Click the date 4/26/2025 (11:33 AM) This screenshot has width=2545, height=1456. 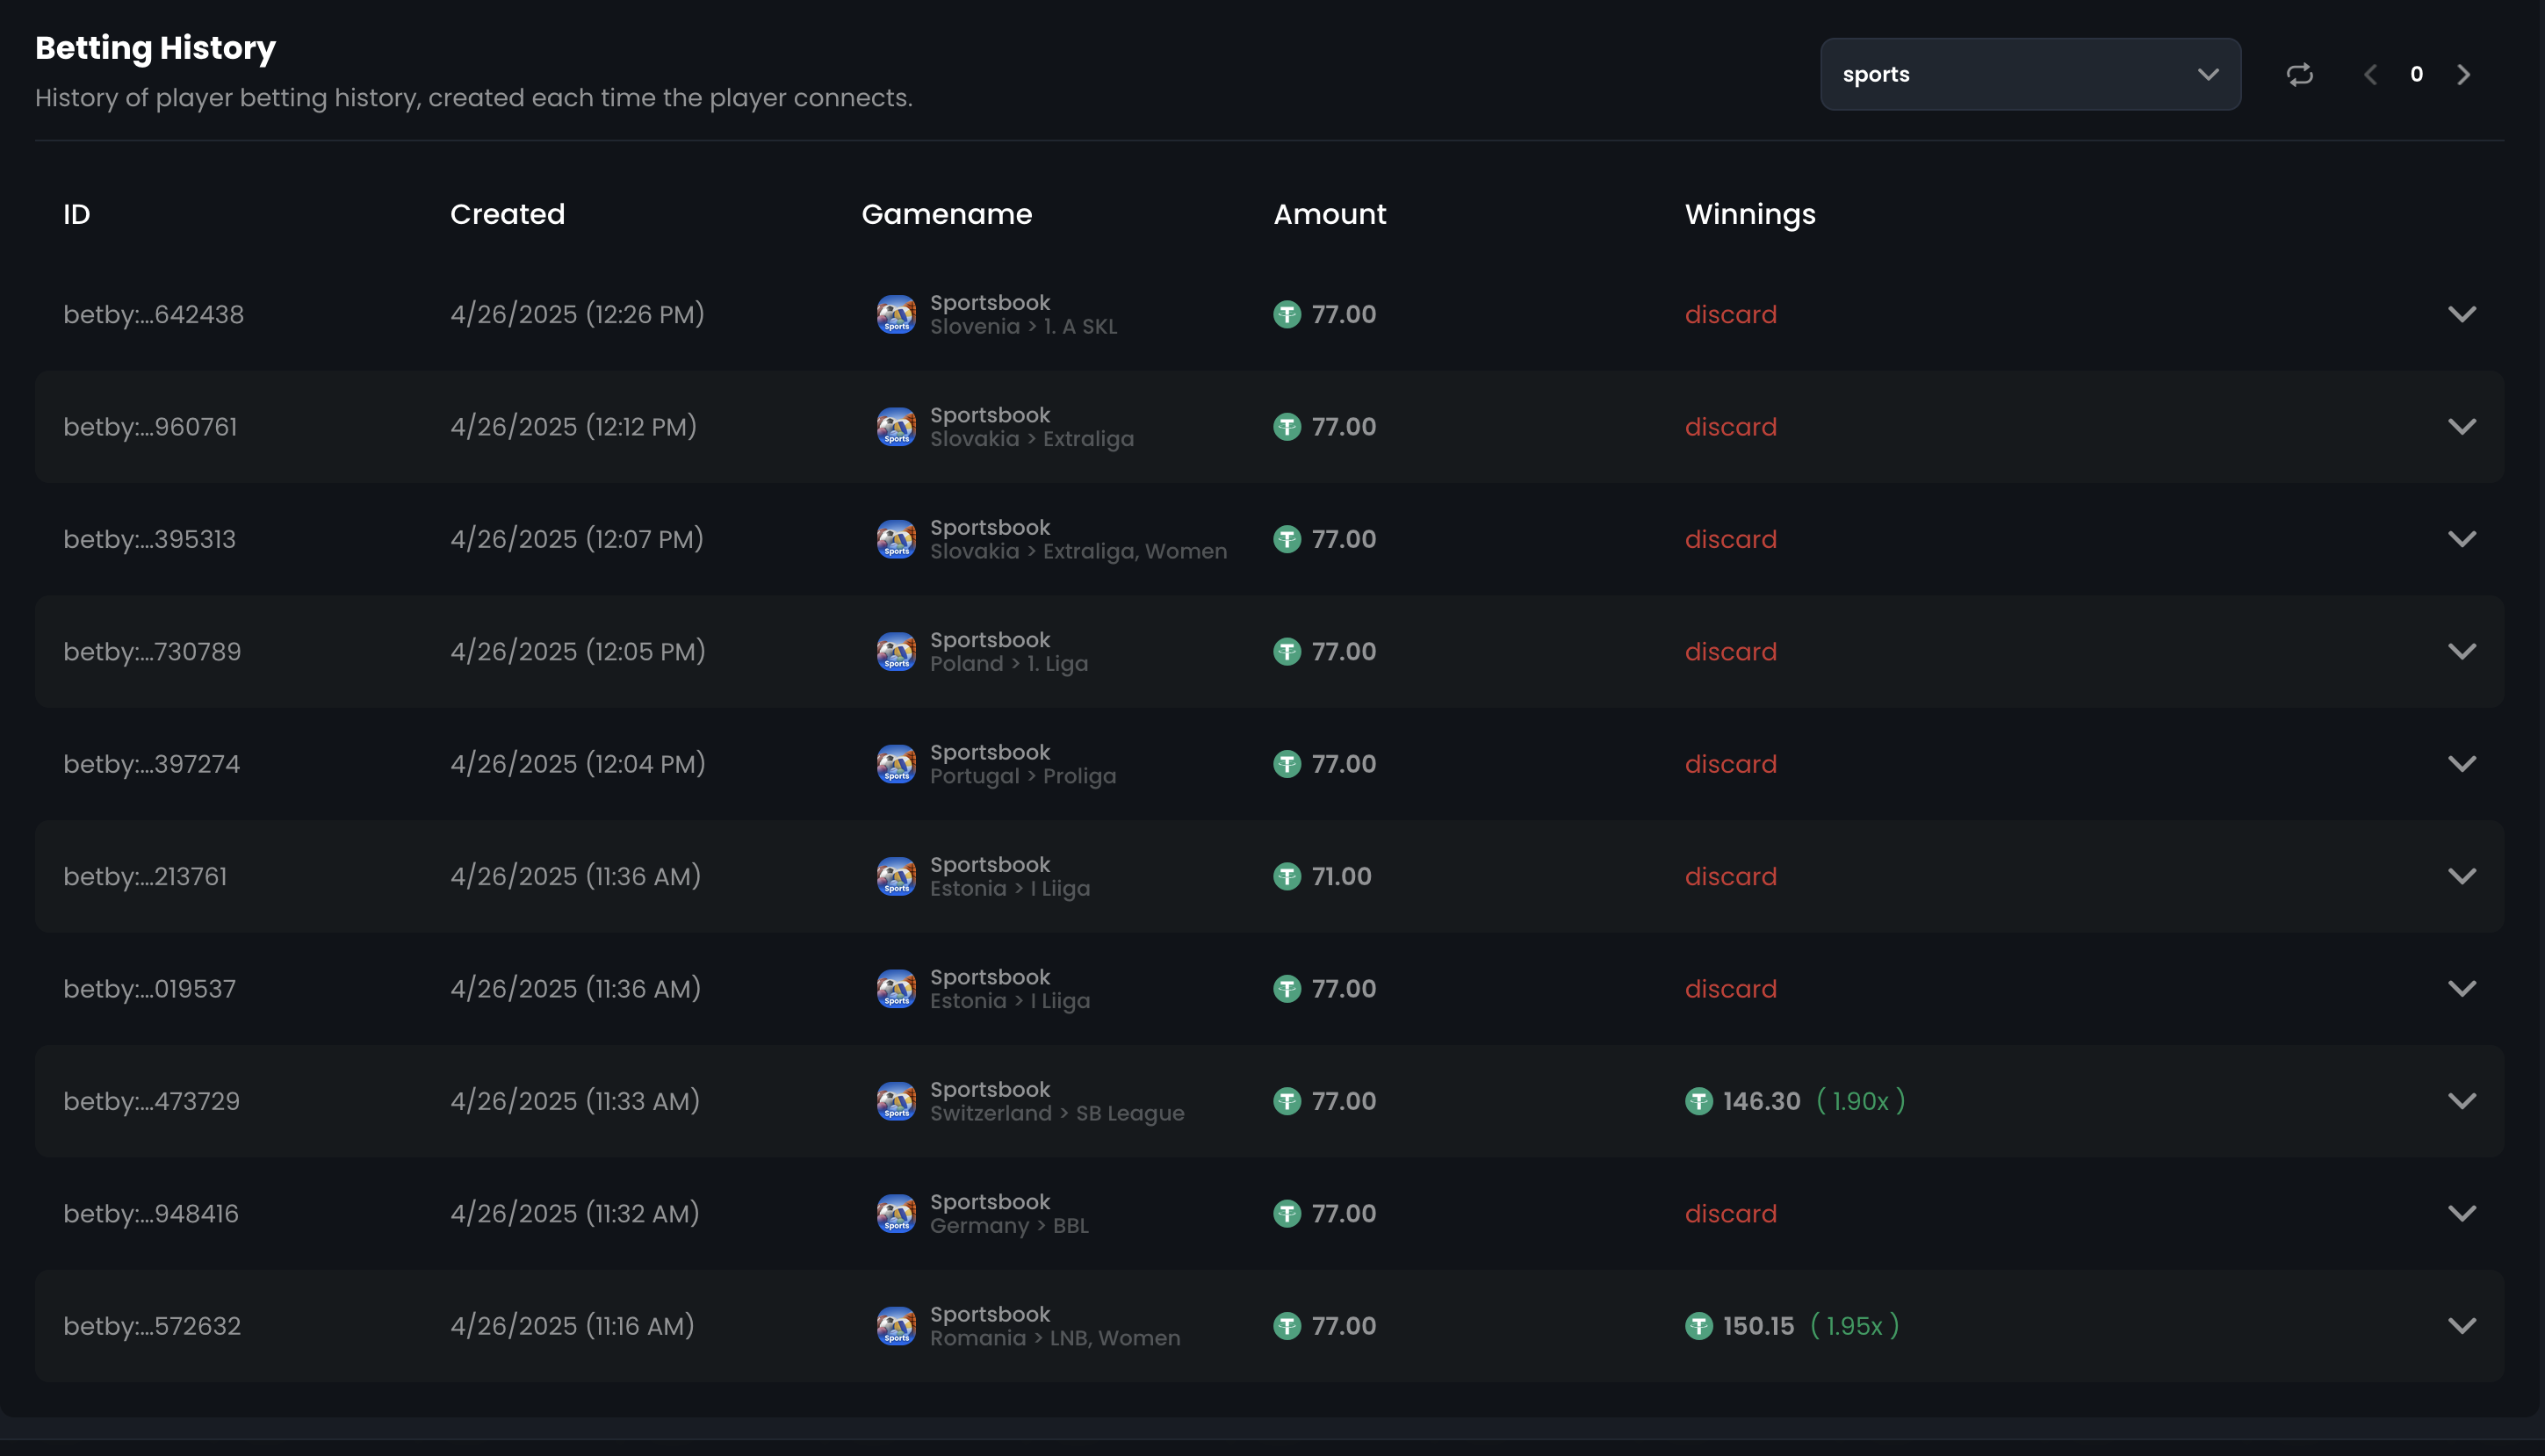point(575,1101)
